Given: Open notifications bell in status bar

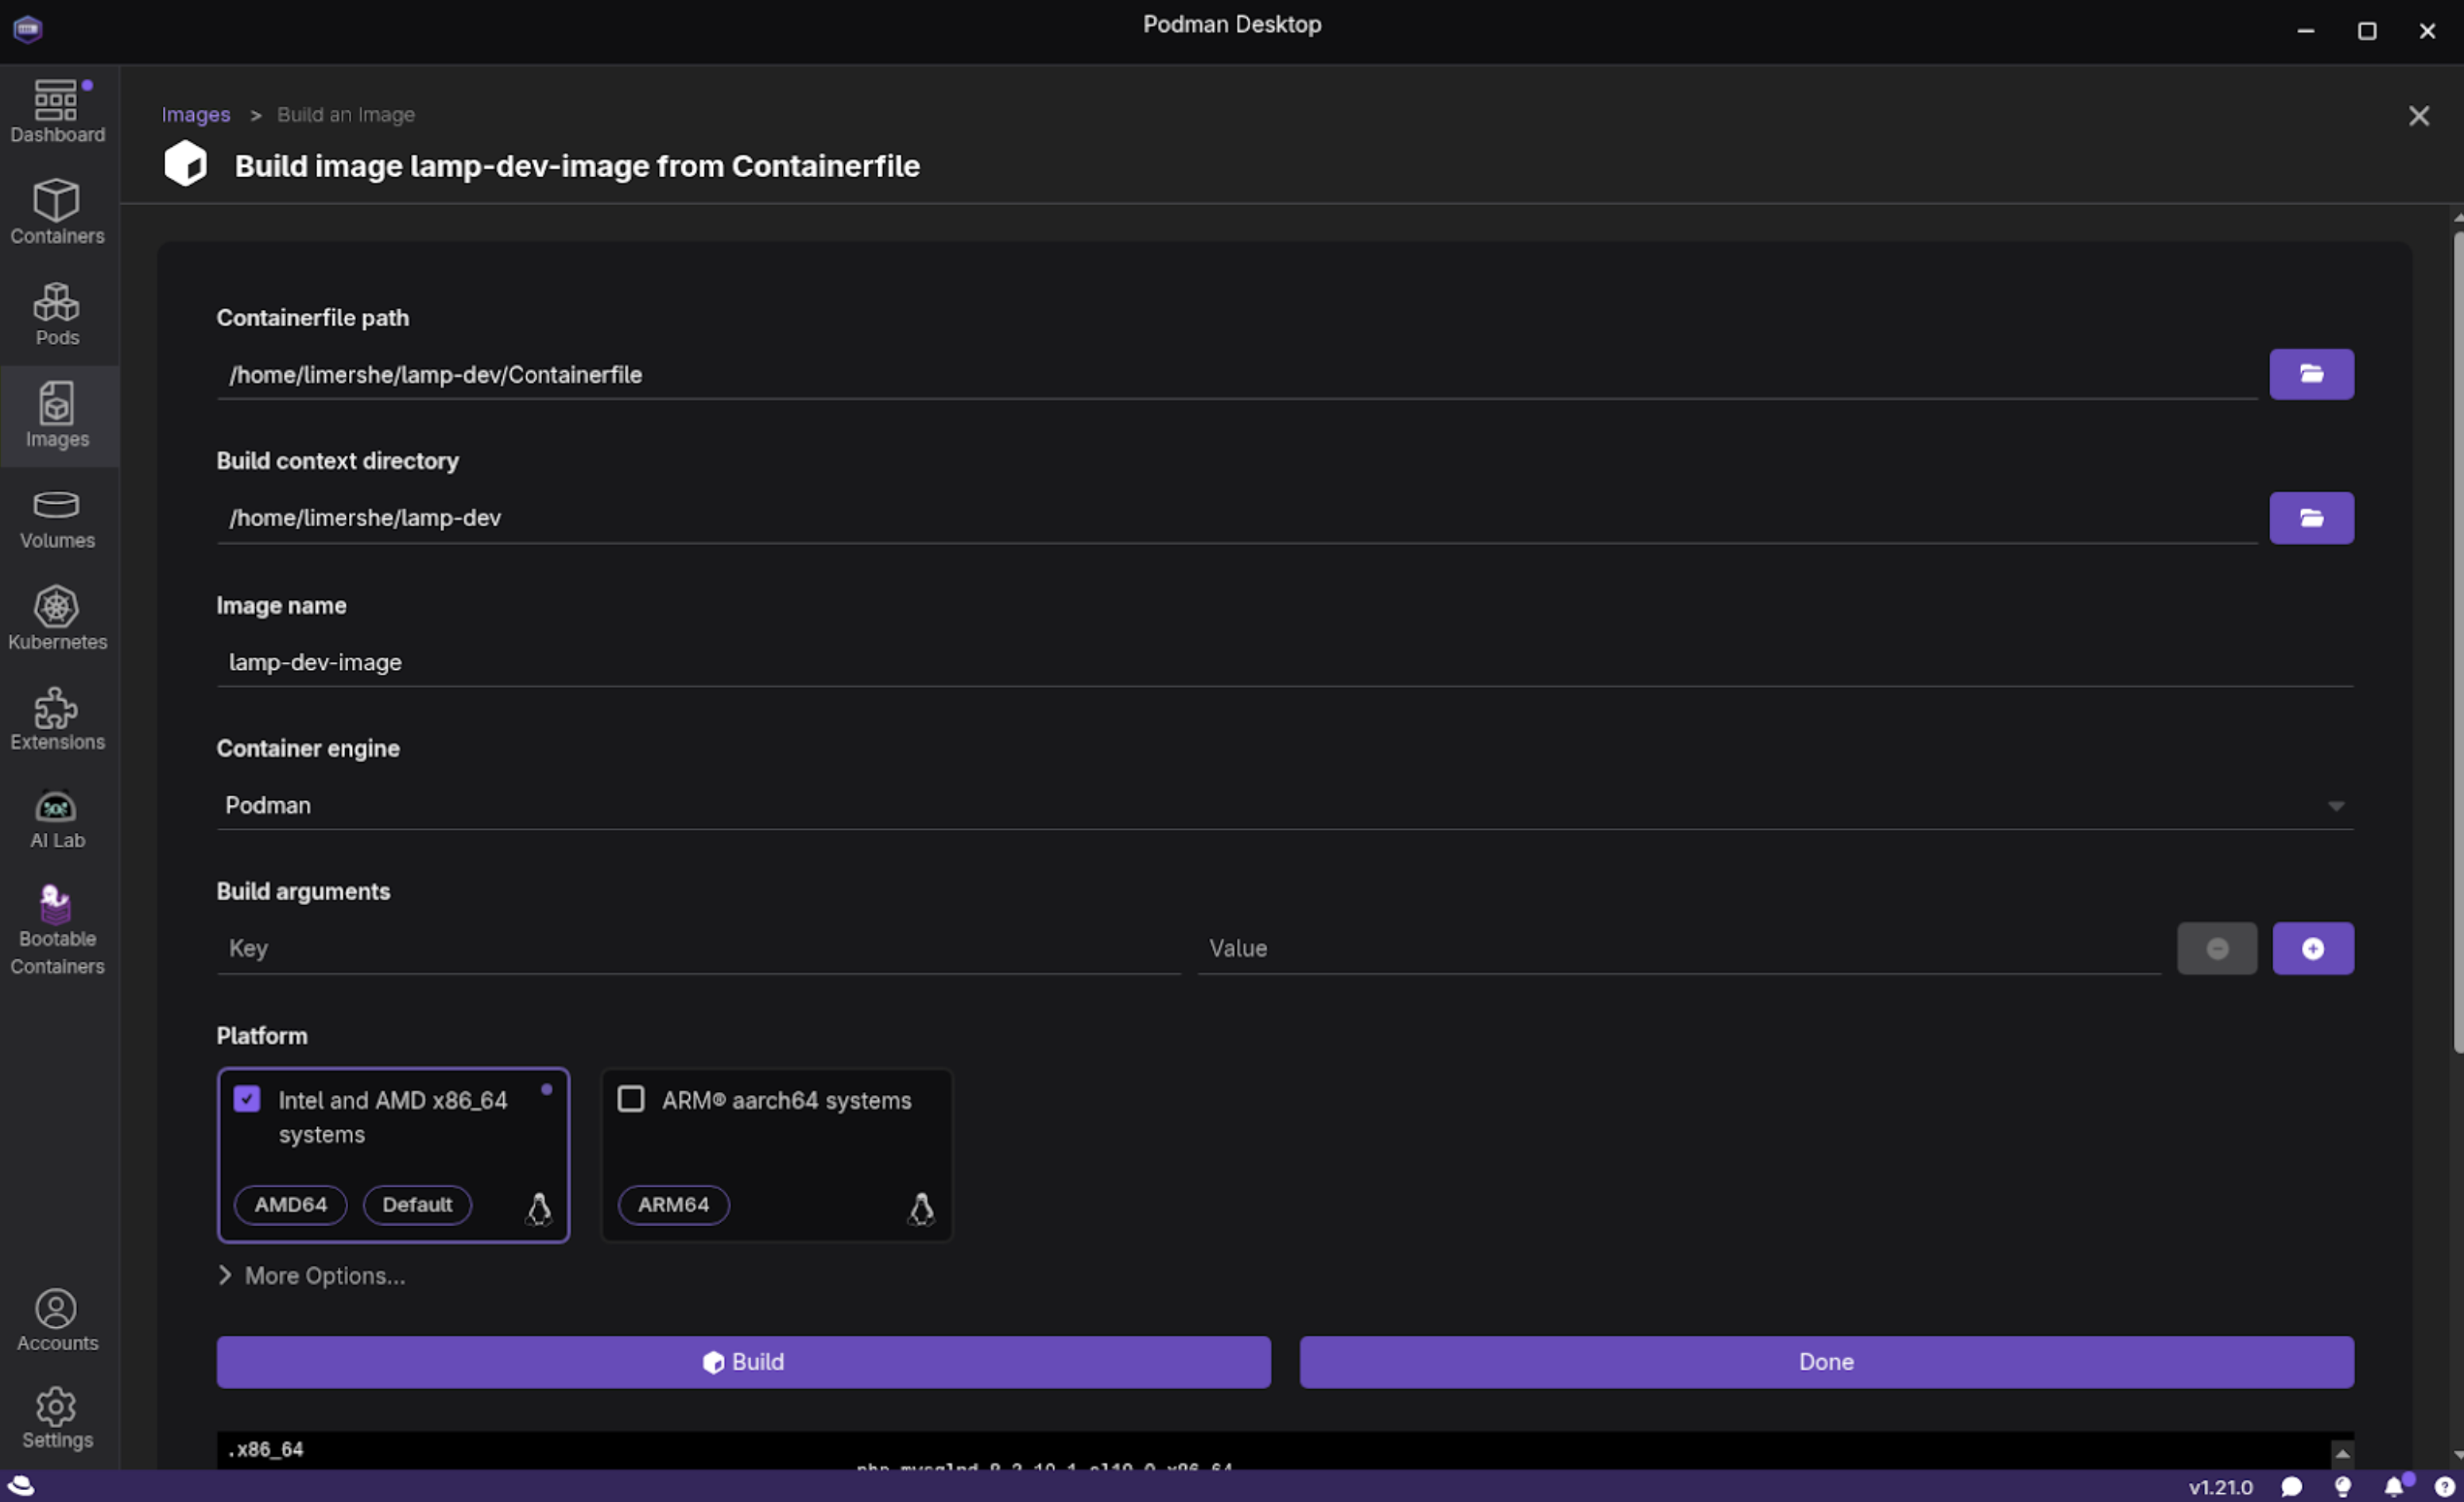Looking at the screenshot, I should click(2393, 1486).
